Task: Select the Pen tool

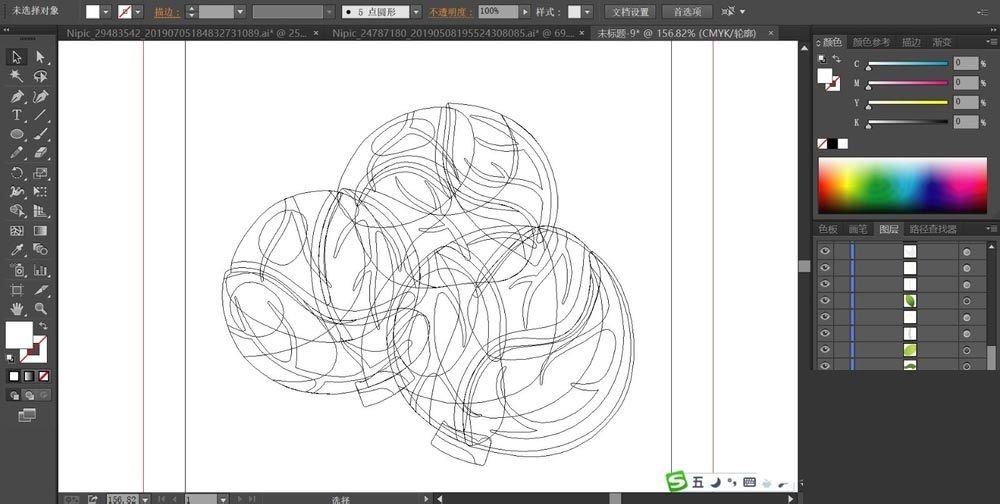Action: point(17,97)
